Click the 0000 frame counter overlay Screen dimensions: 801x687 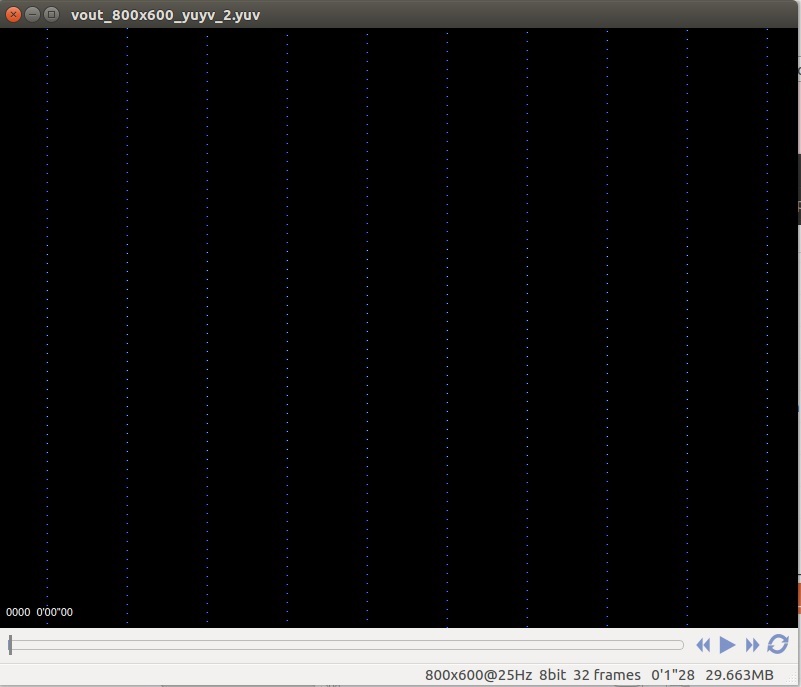18,612
